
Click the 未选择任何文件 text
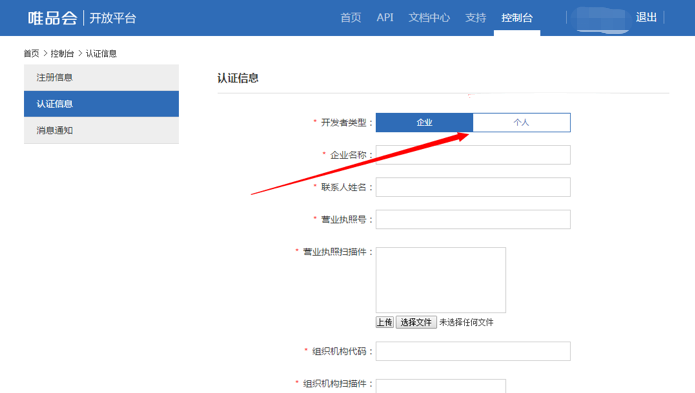466,323
